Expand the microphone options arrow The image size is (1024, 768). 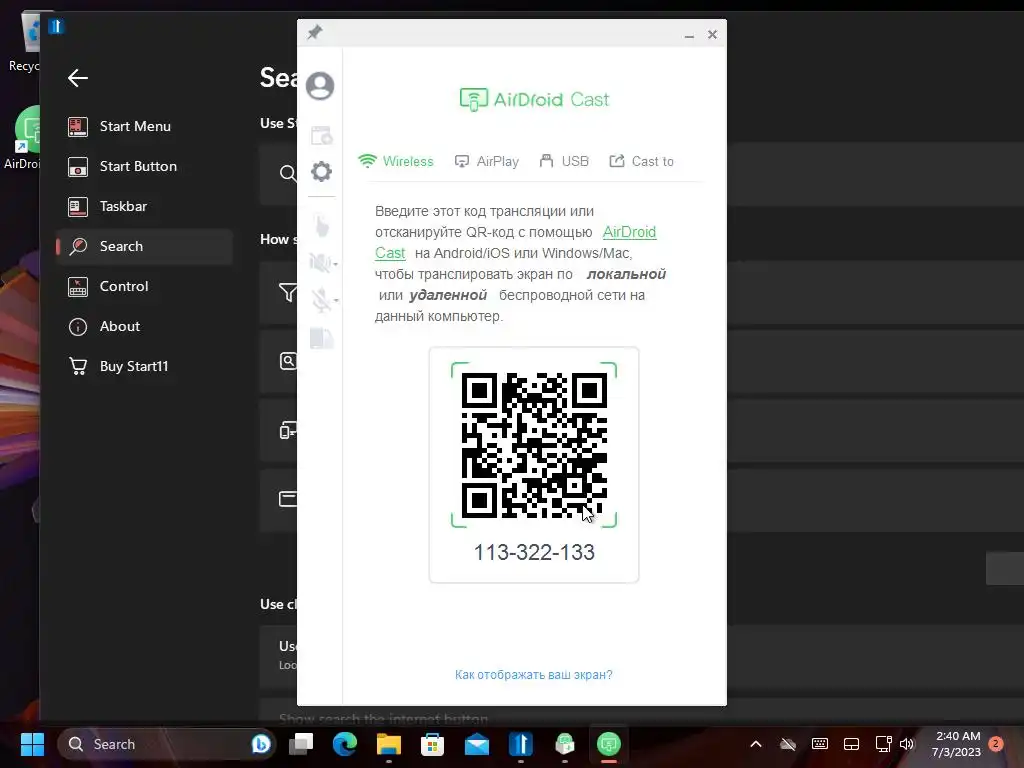(x=336, y=300)
